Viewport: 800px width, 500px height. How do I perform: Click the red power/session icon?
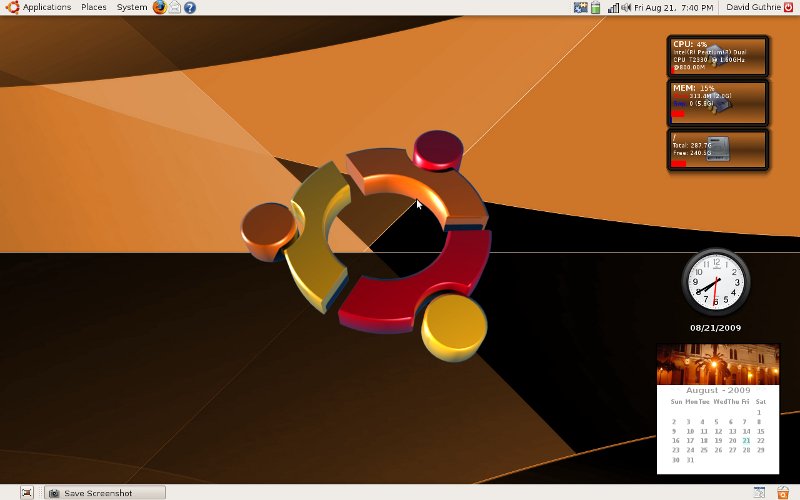788,7
